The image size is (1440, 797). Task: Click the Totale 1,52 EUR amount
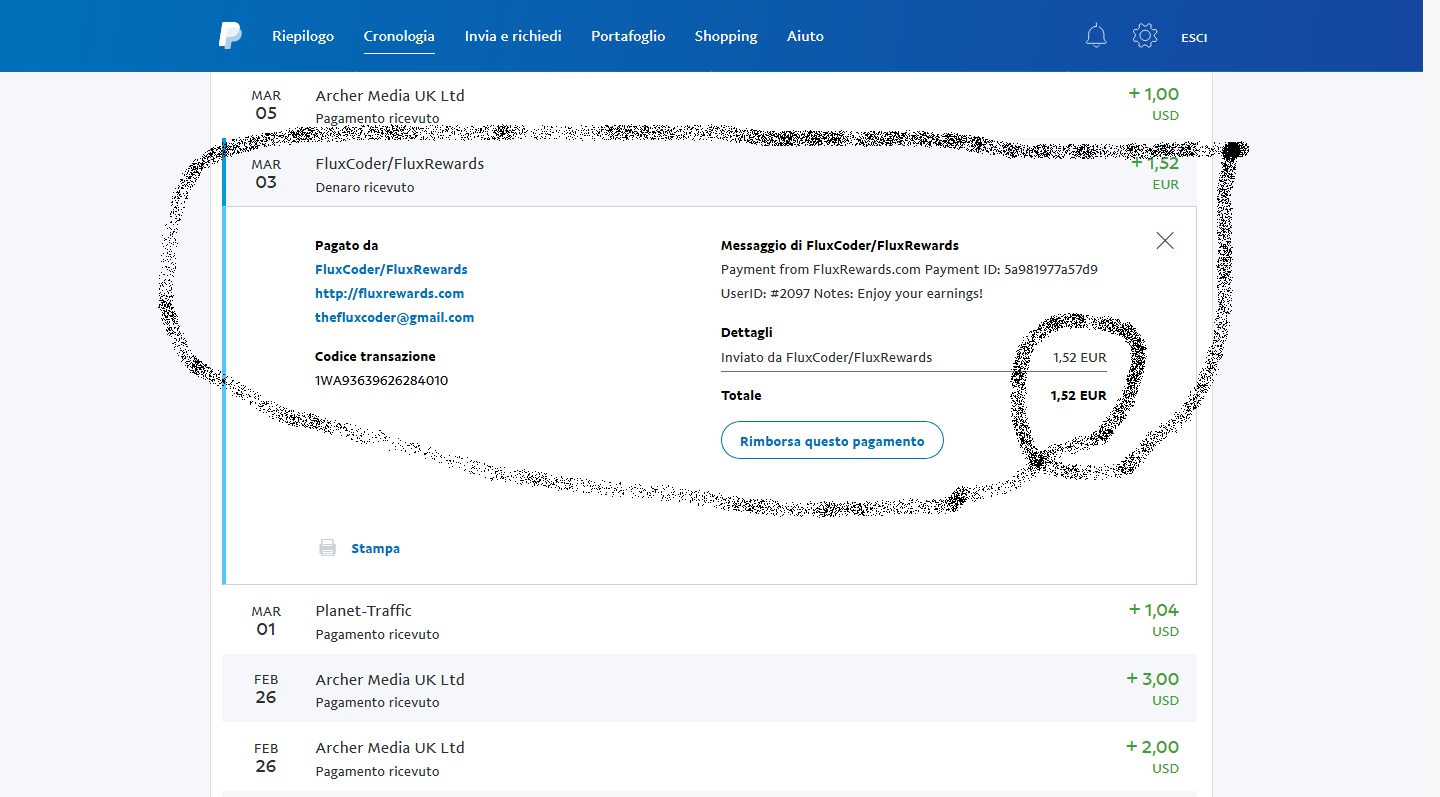pyautogui.click(x=1078, y=395)
